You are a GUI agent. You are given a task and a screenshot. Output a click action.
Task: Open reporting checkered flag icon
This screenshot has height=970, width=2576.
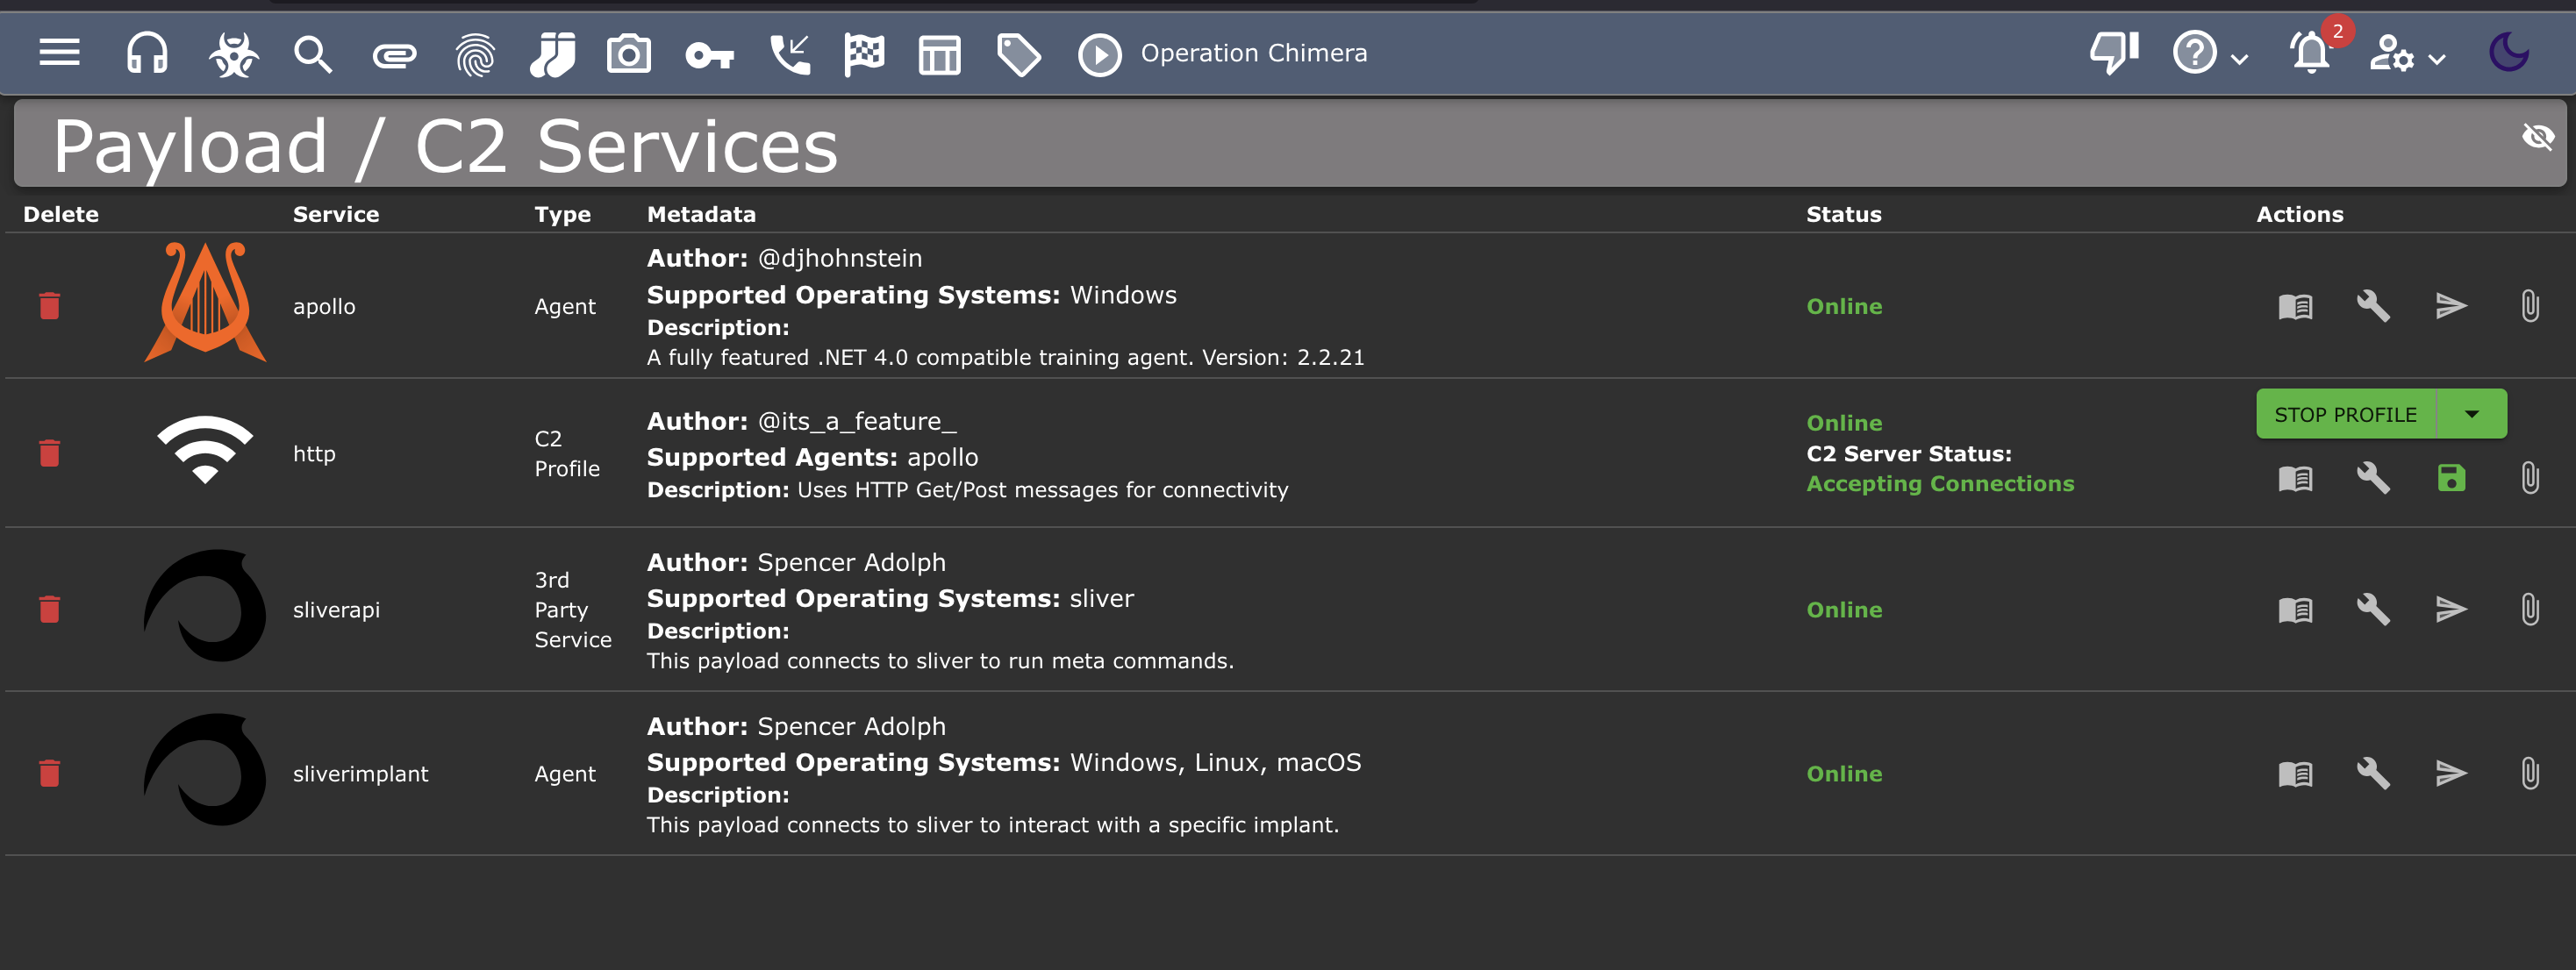point(864,54)
